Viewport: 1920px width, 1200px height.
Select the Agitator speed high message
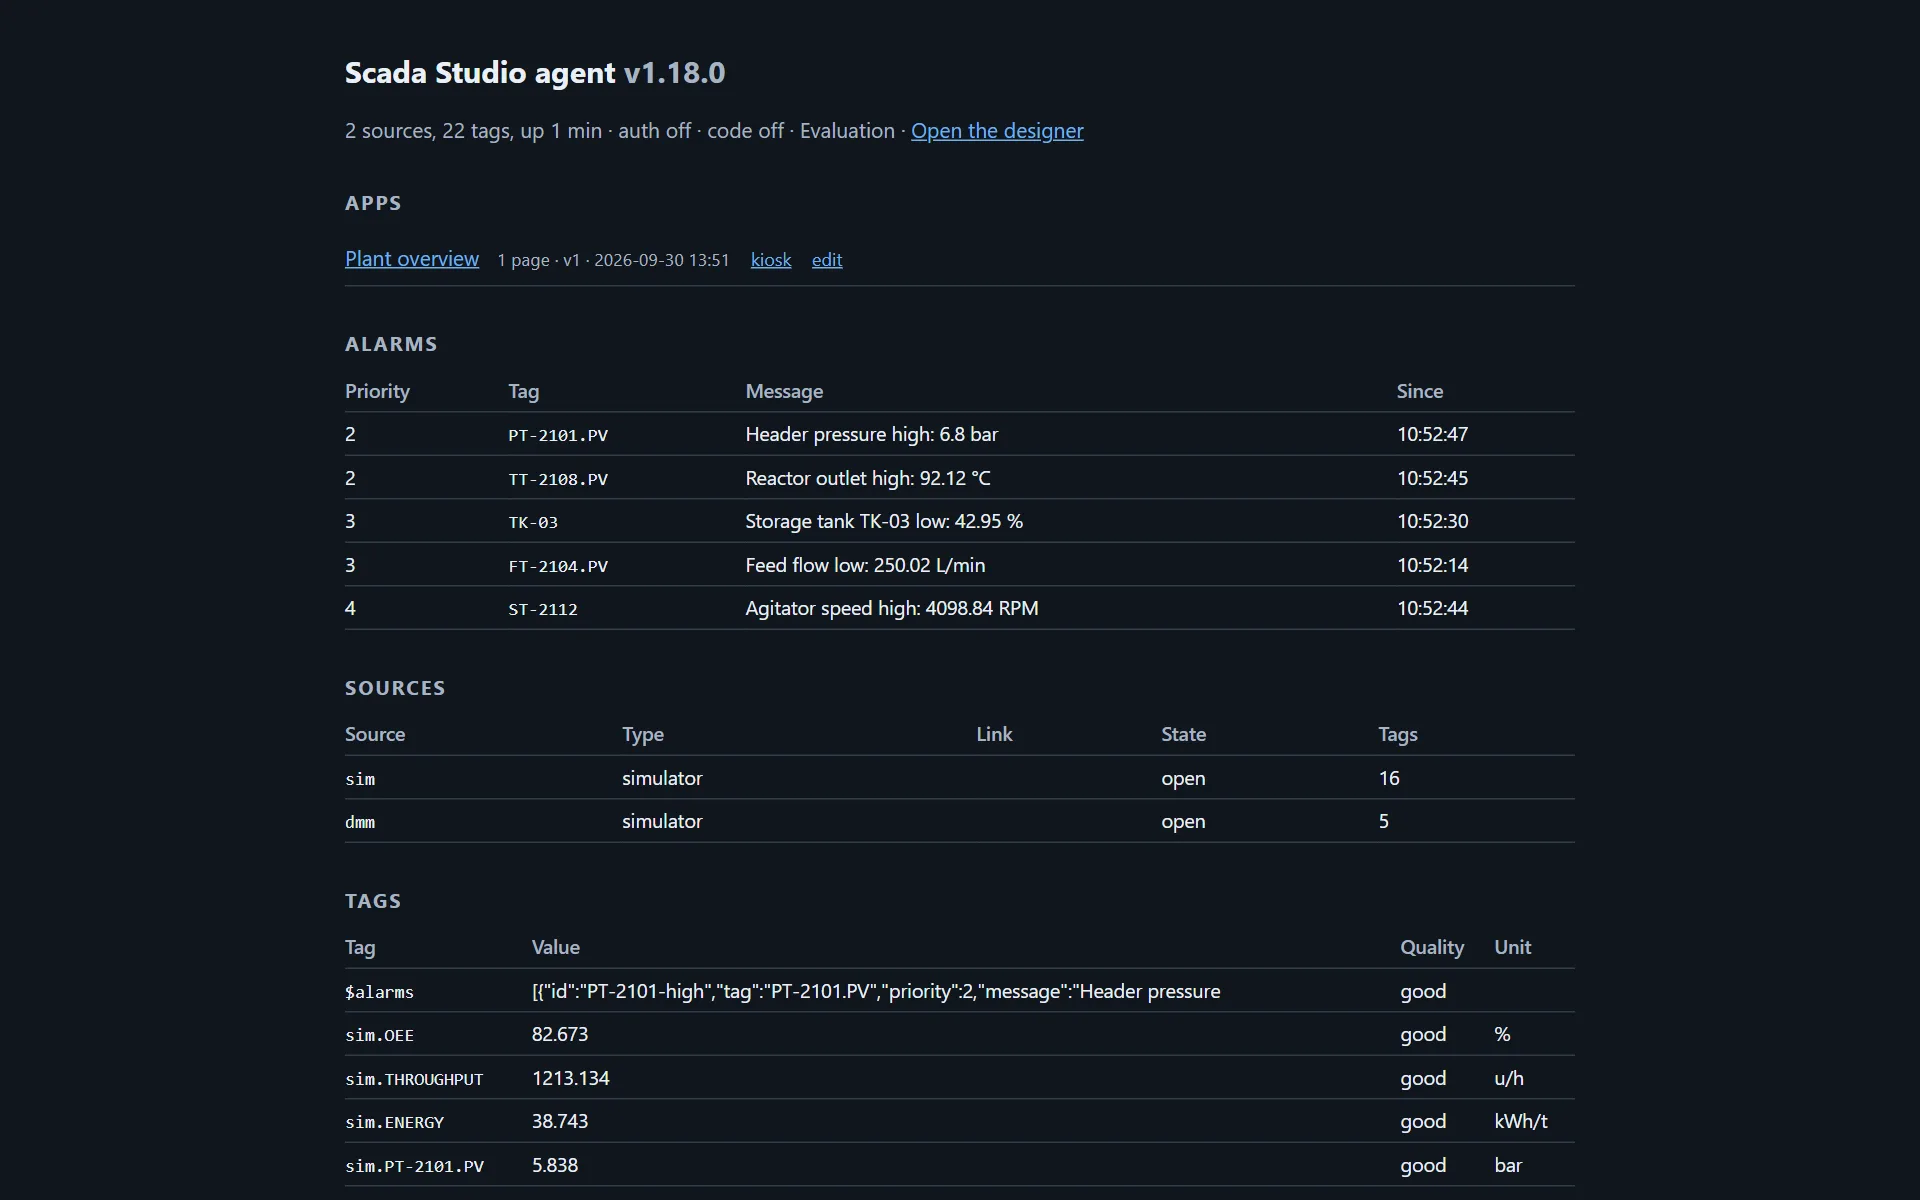pos(892,608)
